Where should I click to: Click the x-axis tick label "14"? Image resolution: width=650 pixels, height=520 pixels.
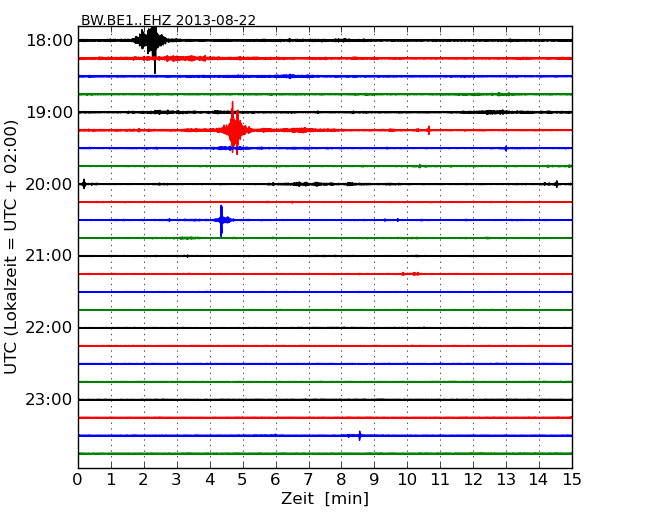[x=538, y=480]
